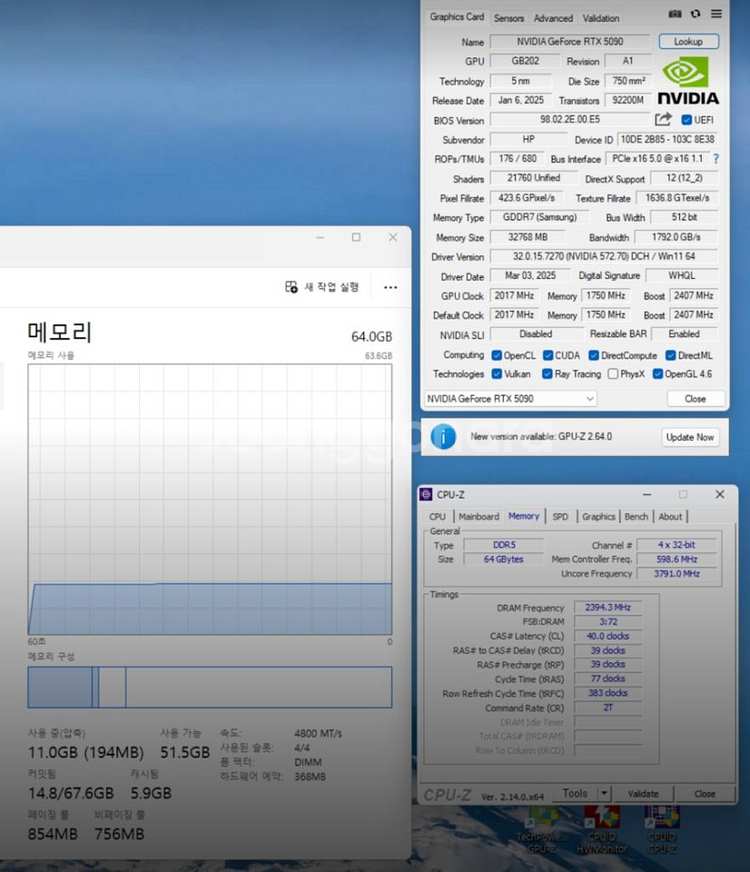Click the memory composition bar in Task Manager

coord(210,687)
